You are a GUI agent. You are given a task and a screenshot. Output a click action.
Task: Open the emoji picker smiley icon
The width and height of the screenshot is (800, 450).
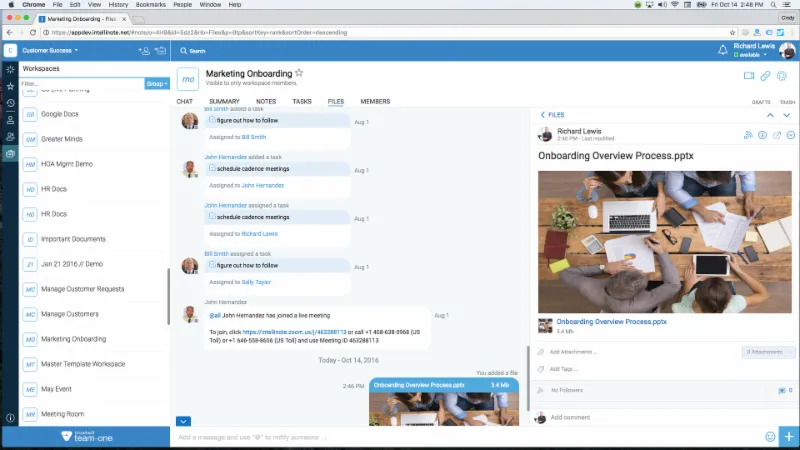click(770, 437)
